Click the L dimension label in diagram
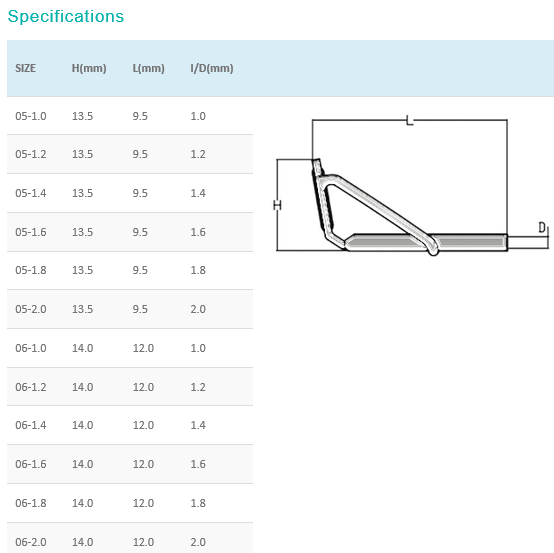Screen dimensions: 554x553 [x=409, y=120]
